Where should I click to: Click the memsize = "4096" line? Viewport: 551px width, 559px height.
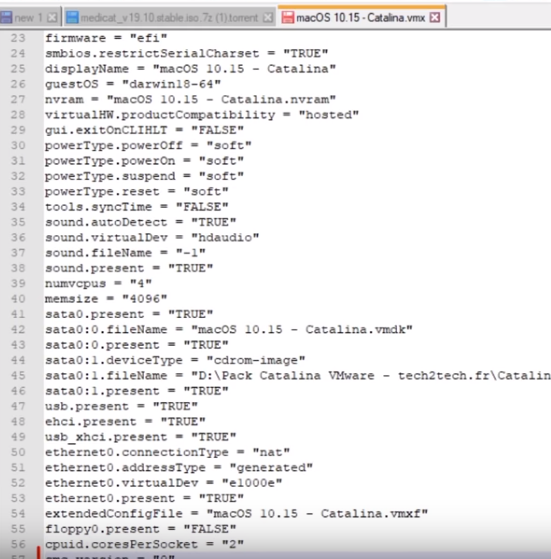(x=106, y=298)
